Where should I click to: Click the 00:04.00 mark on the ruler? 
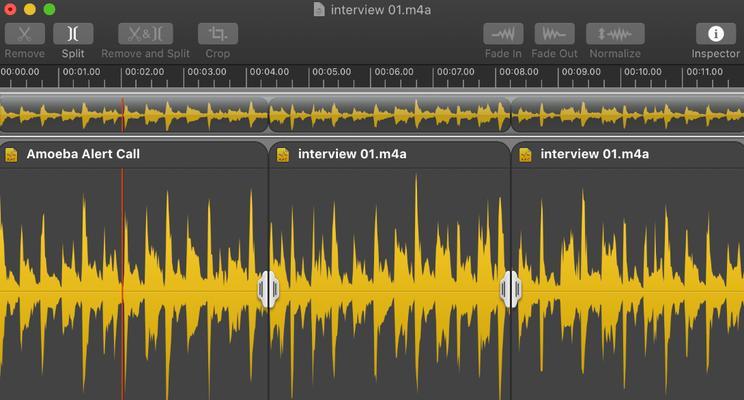tap(269, 72)
